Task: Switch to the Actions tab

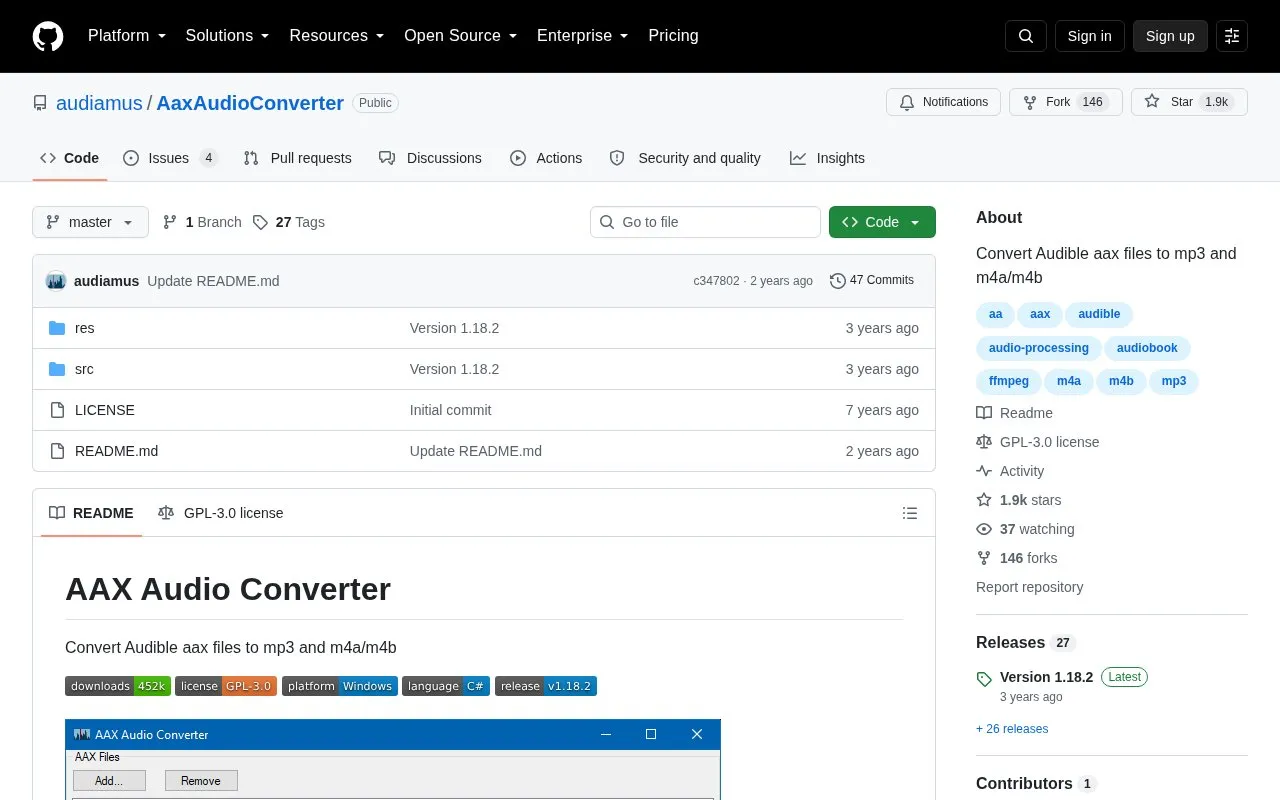Action: 546,158
